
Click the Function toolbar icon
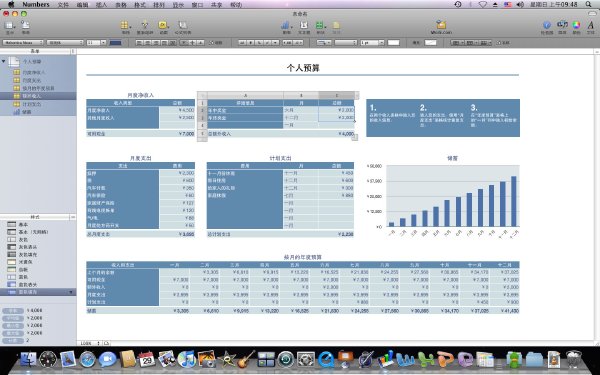tap(163, 26)
